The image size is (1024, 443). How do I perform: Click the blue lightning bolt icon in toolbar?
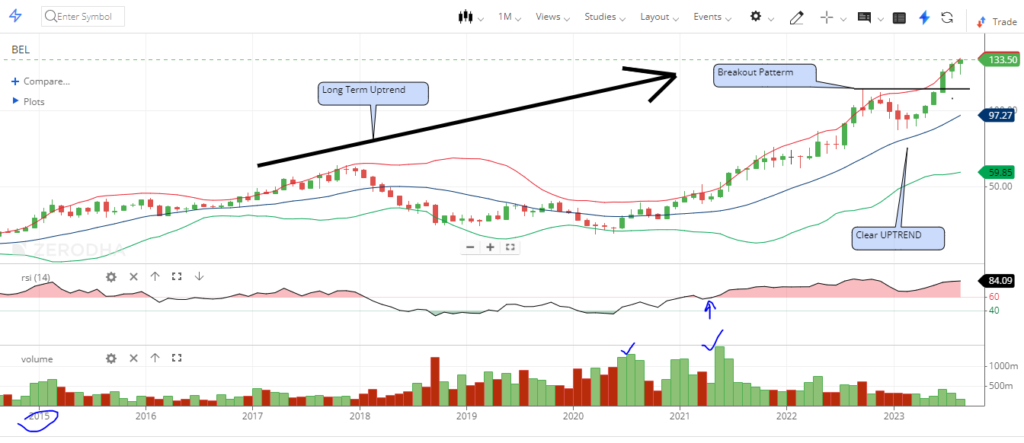tap(924, 18)
